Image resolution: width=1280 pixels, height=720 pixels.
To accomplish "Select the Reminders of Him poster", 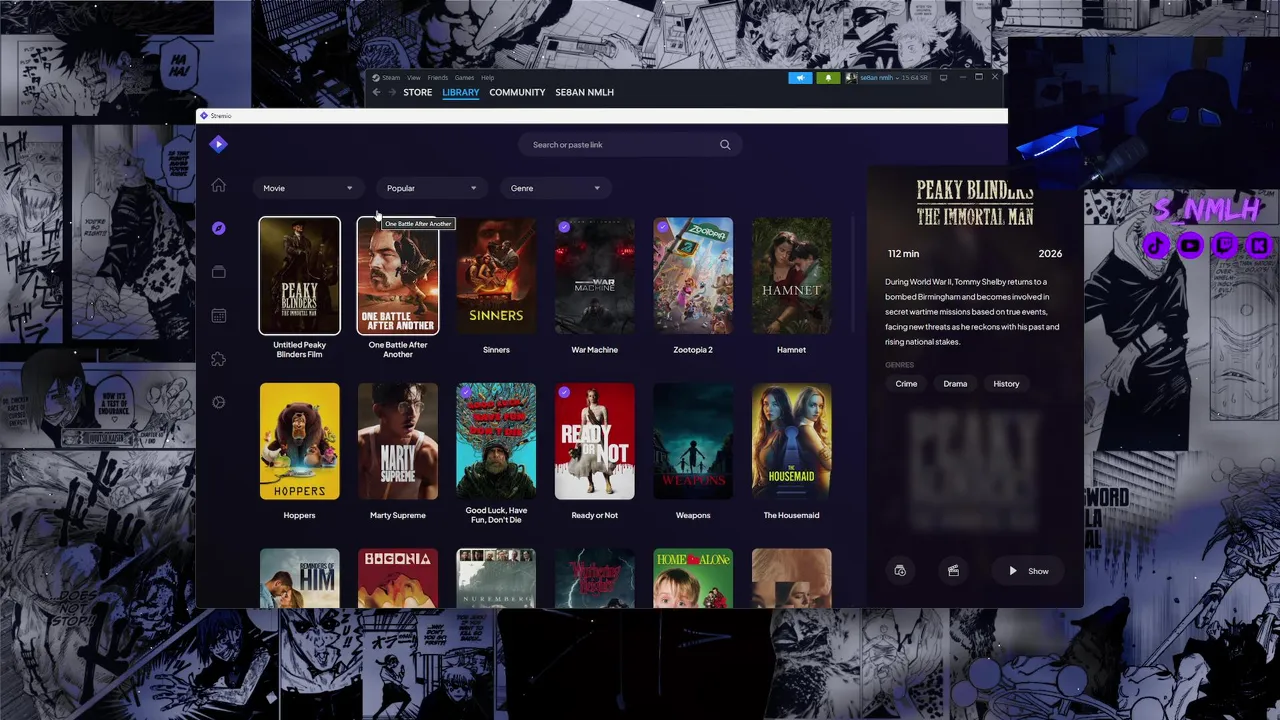I will pyautogui.click(x=299, y=578).
